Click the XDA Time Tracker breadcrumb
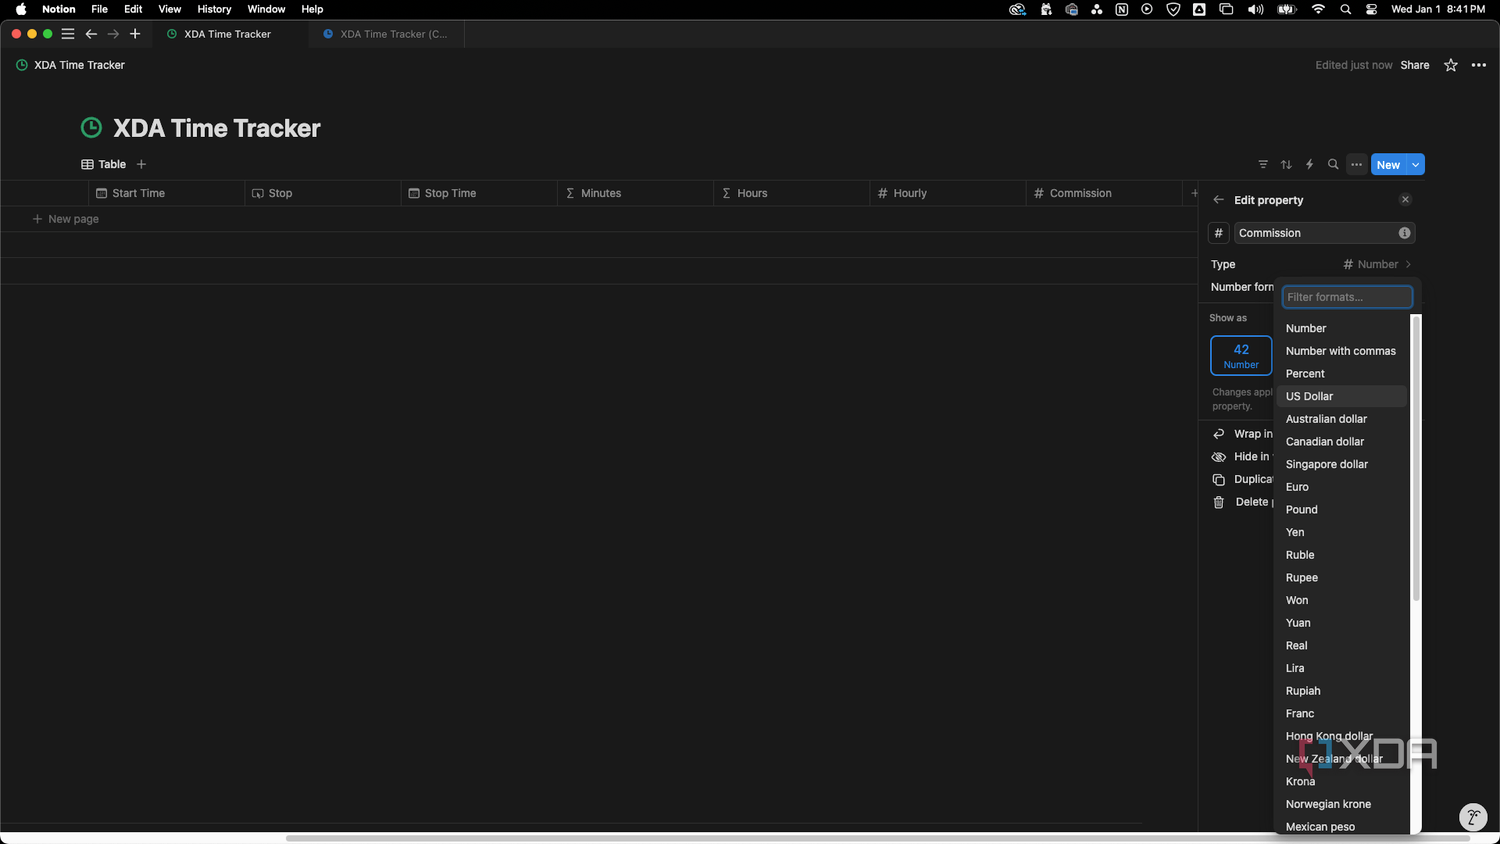 pyautogui.click(x=71, y=65)
